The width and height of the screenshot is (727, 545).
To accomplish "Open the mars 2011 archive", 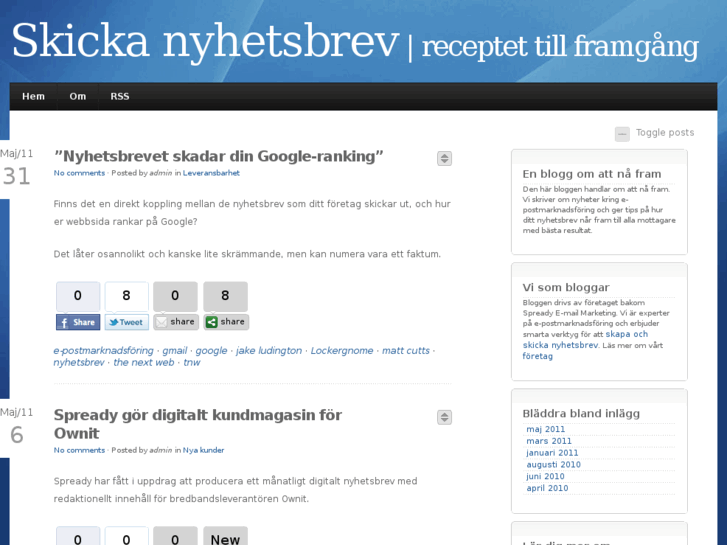I will (x=549, y=441).
